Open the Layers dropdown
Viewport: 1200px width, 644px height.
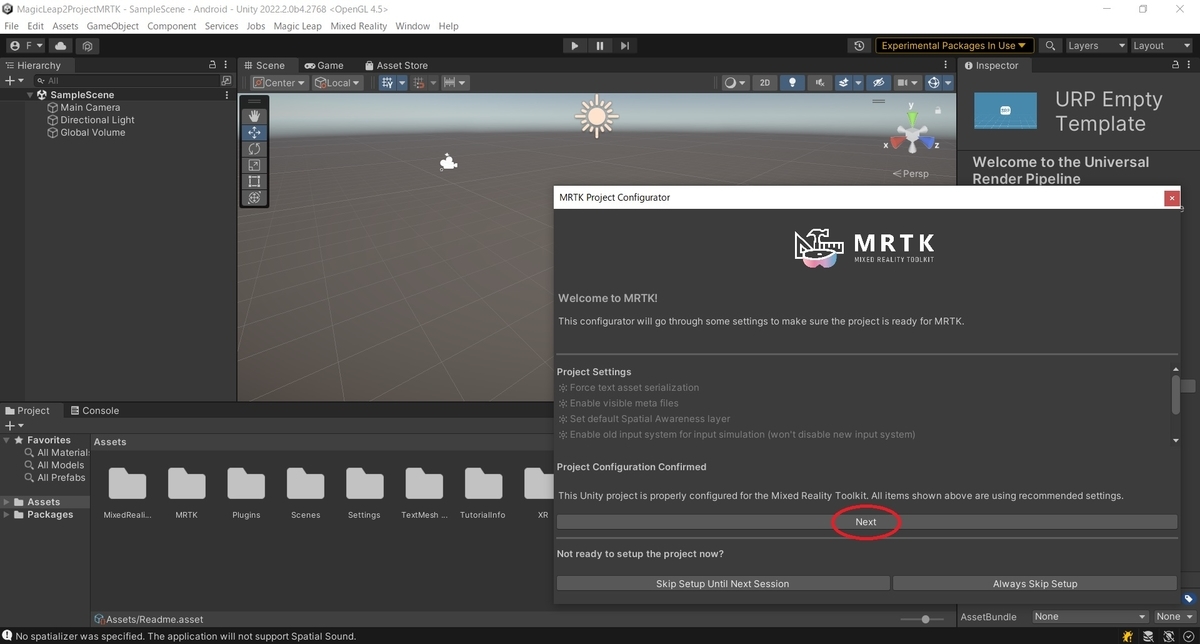(x=1096, y=46)
